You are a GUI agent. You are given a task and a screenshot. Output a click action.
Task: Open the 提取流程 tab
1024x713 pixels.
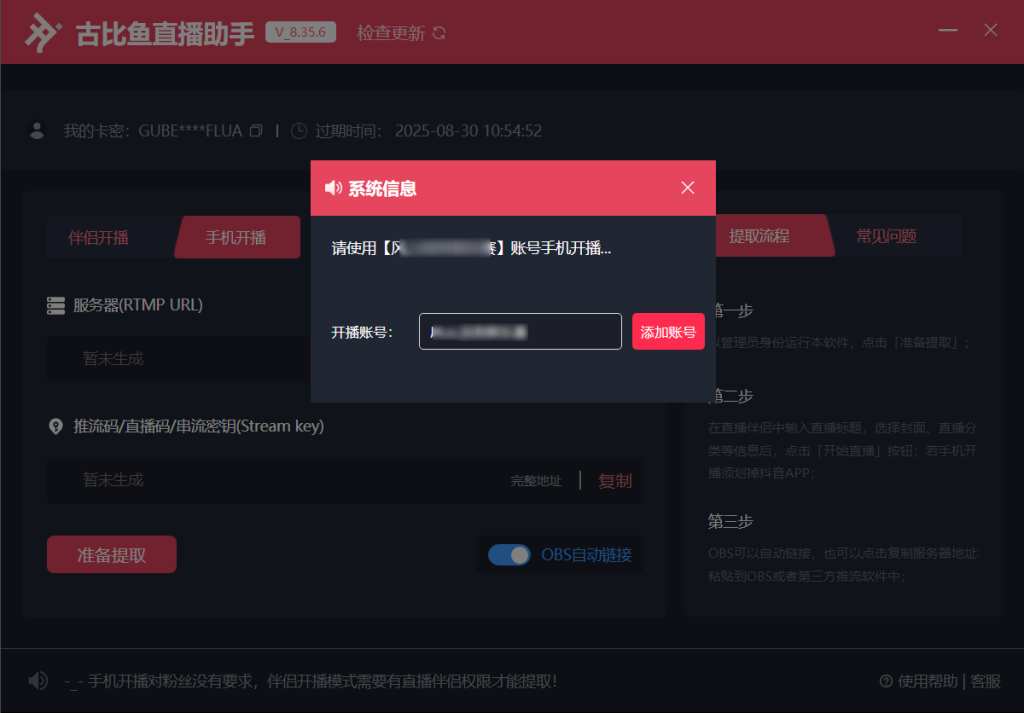click(759, 236)
